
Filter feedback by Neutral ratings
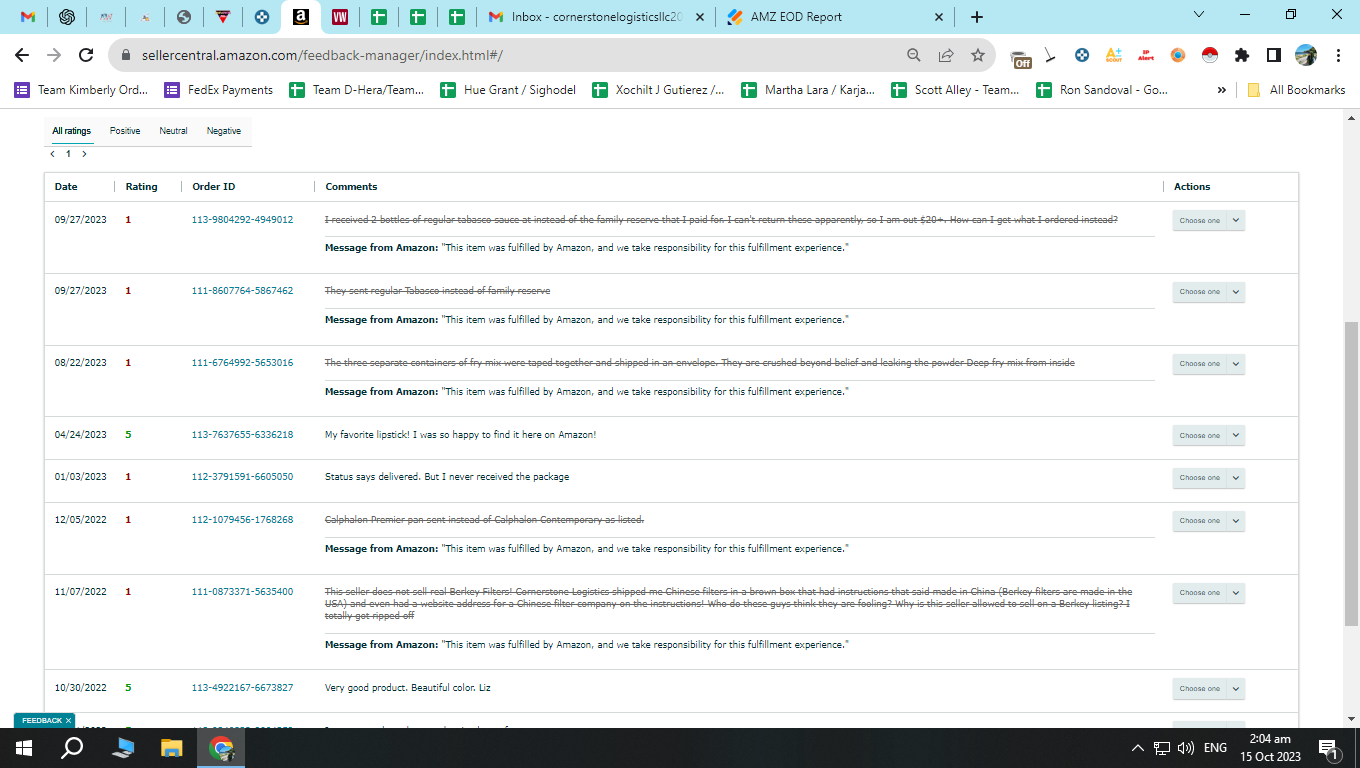tap(173, 131)
